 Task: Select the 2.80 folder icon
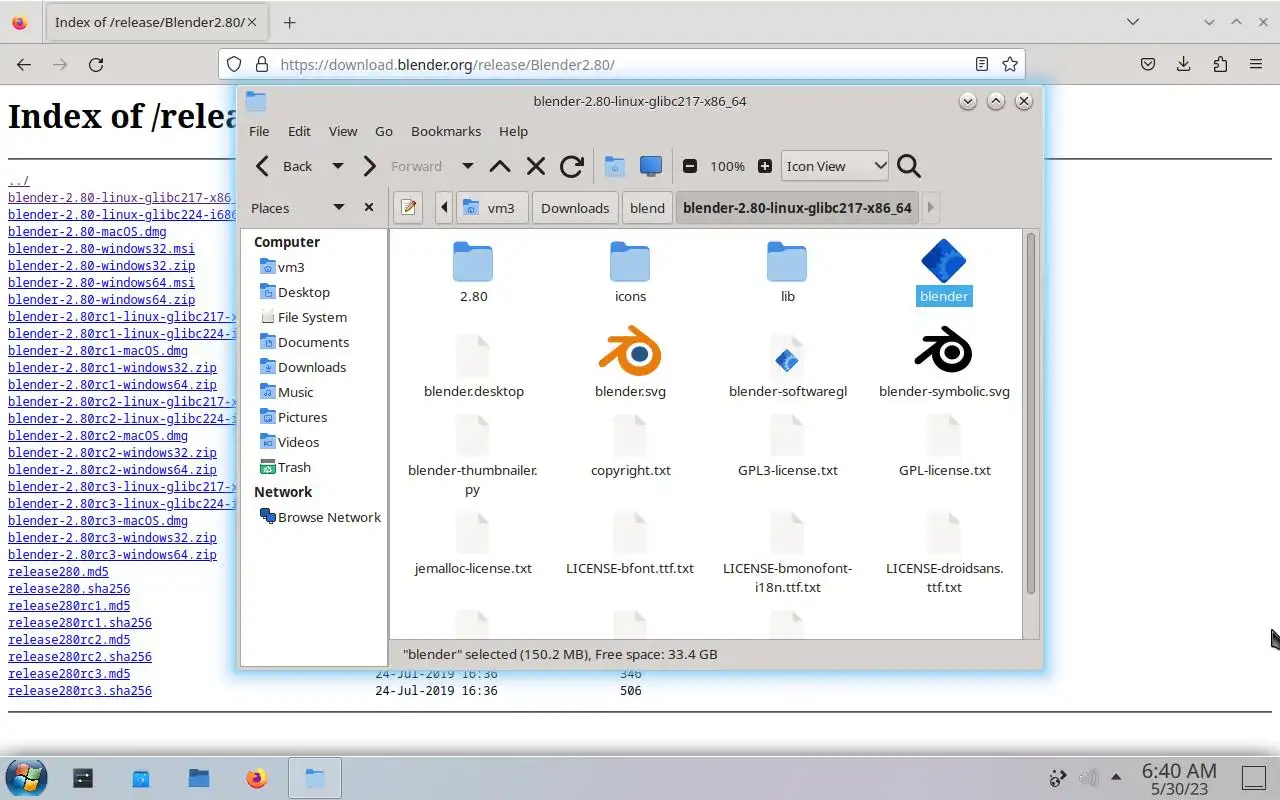point(473,262)
